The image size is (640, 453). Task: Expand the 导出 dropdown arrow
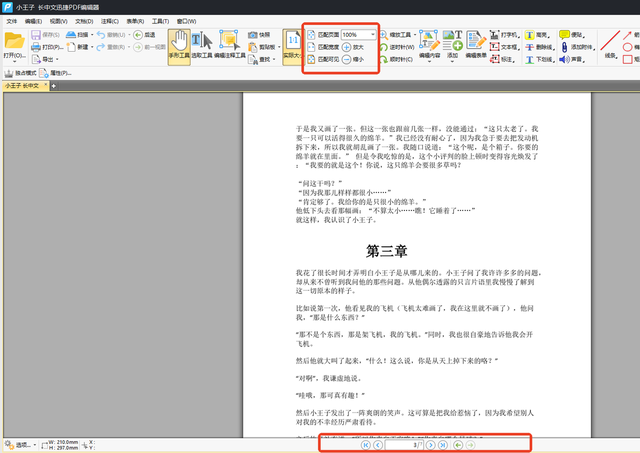pos(57,60)
